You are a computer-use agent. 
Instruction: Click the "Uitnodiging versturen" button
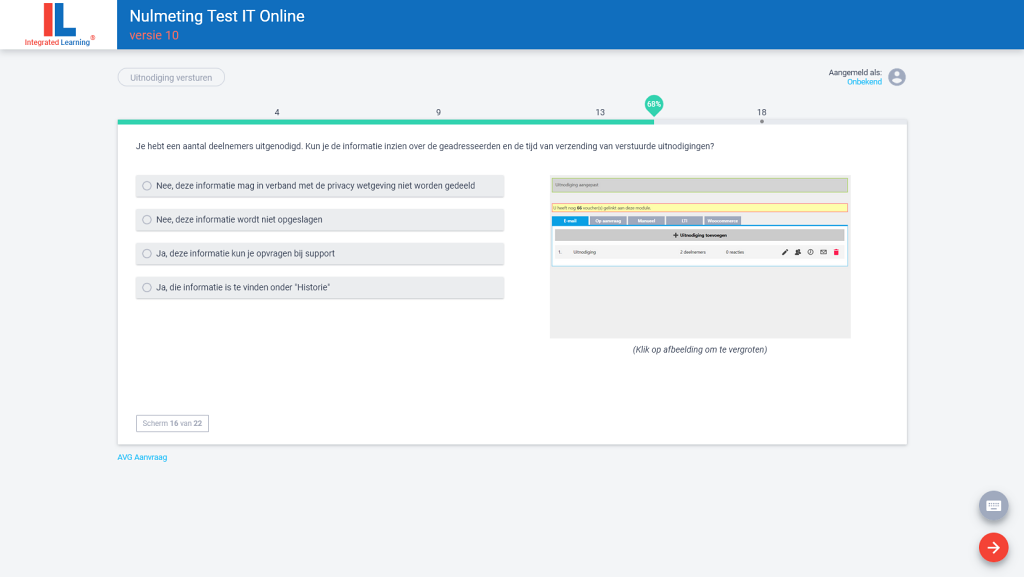[171, 77]
